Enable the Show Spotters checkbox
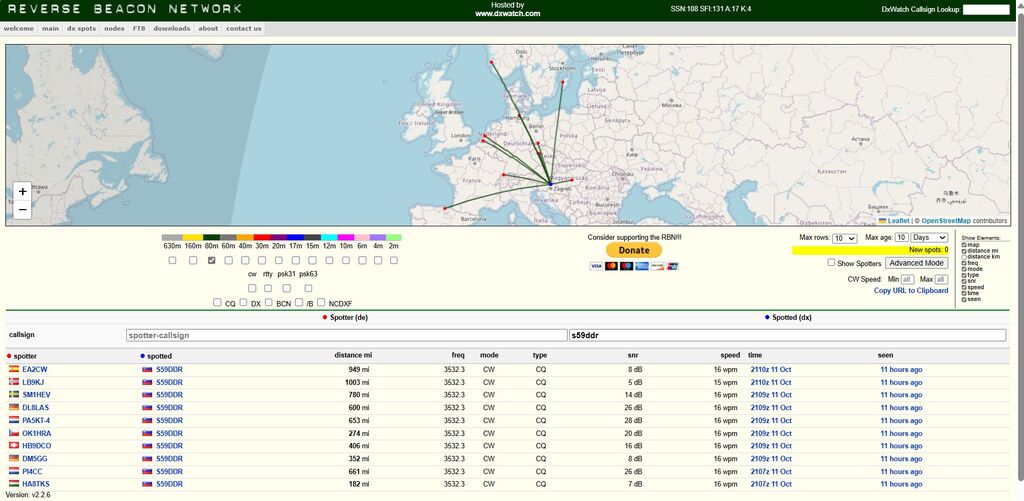This screenshot has width=1024, height=501. 831,263
